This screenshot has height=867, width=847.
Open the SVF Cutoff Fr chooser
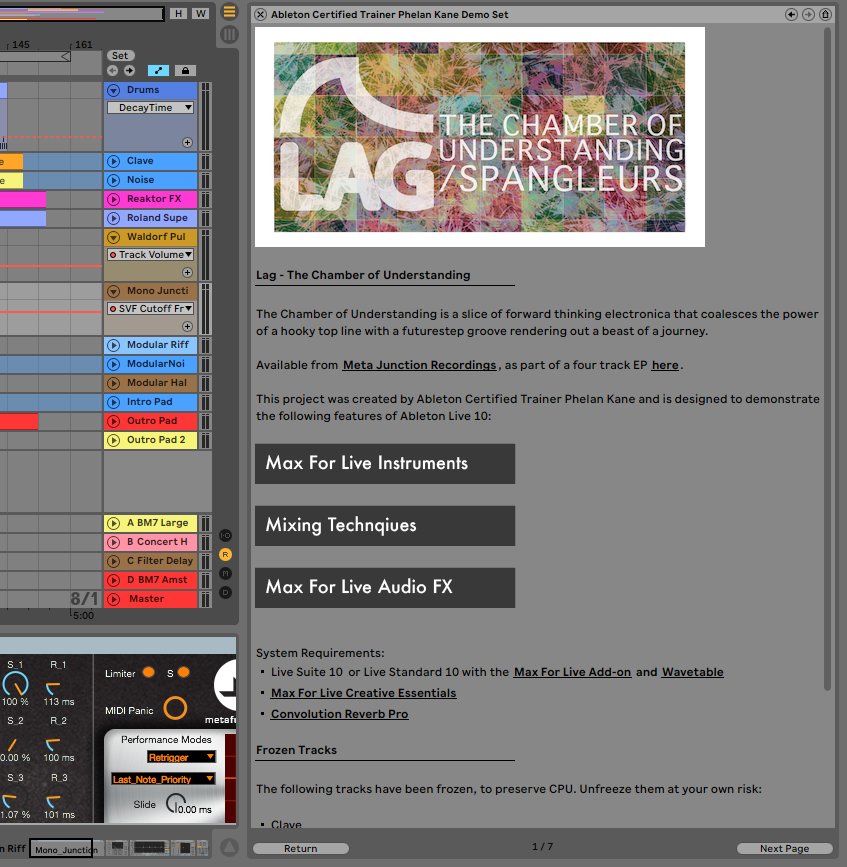tap(150, 309)
